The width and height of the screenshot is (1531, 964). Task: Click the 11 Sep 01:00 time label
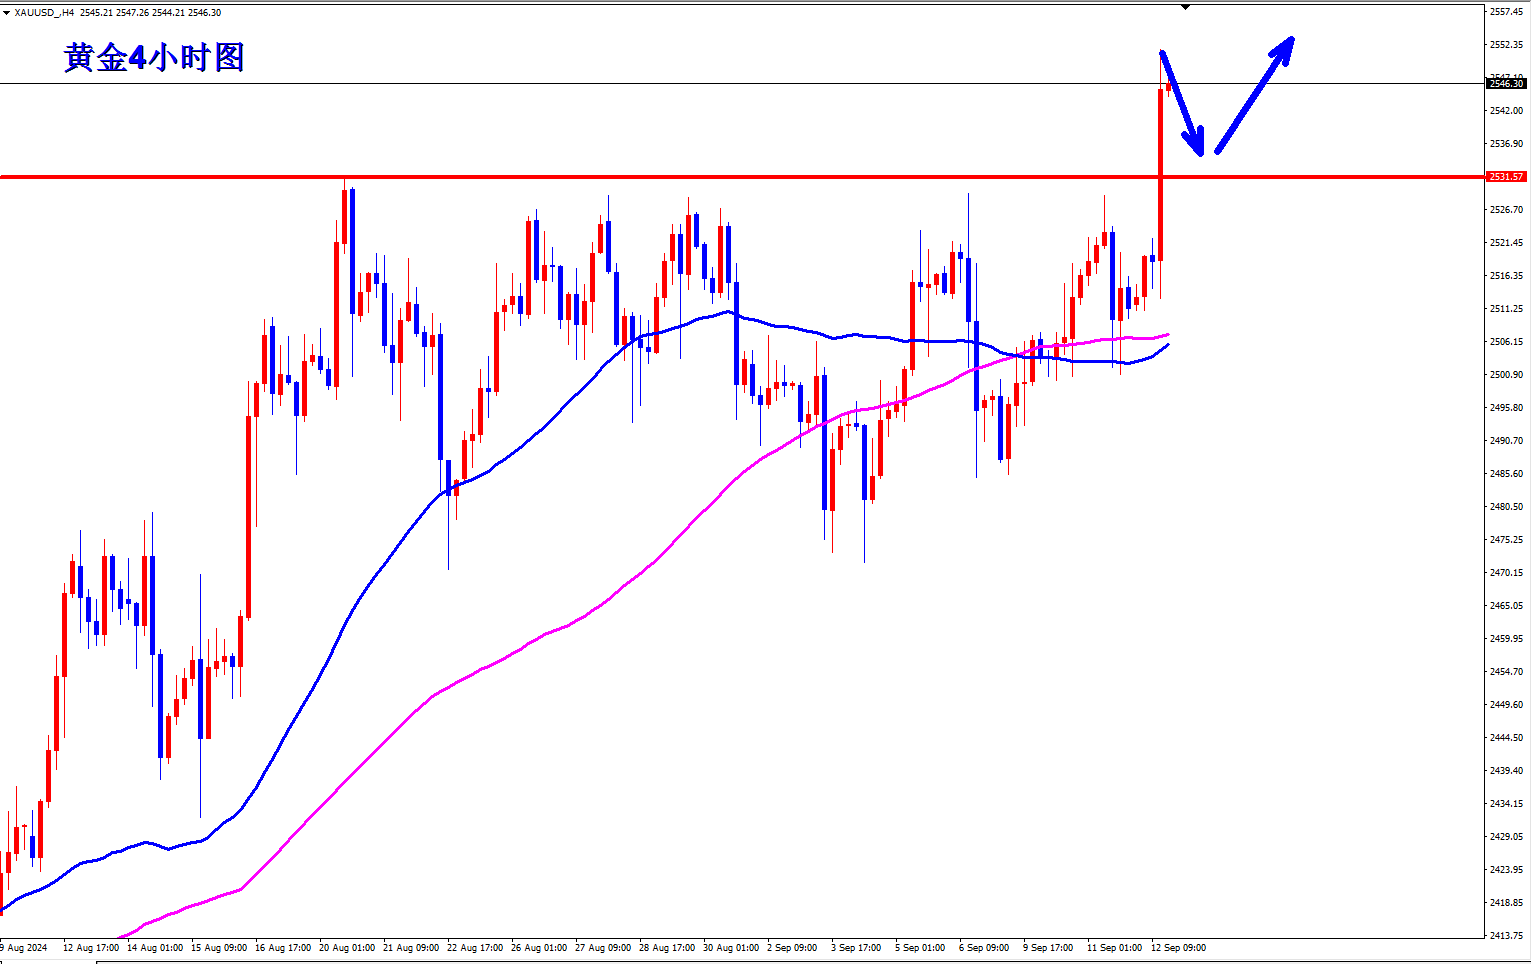point(1114,948)
